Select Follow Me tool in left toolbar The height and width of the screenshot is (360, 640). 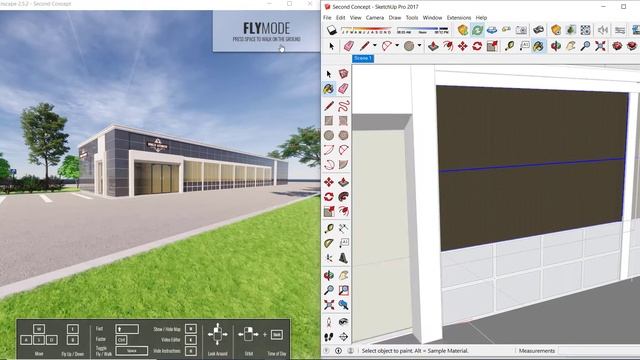click(x=343, y=196)
